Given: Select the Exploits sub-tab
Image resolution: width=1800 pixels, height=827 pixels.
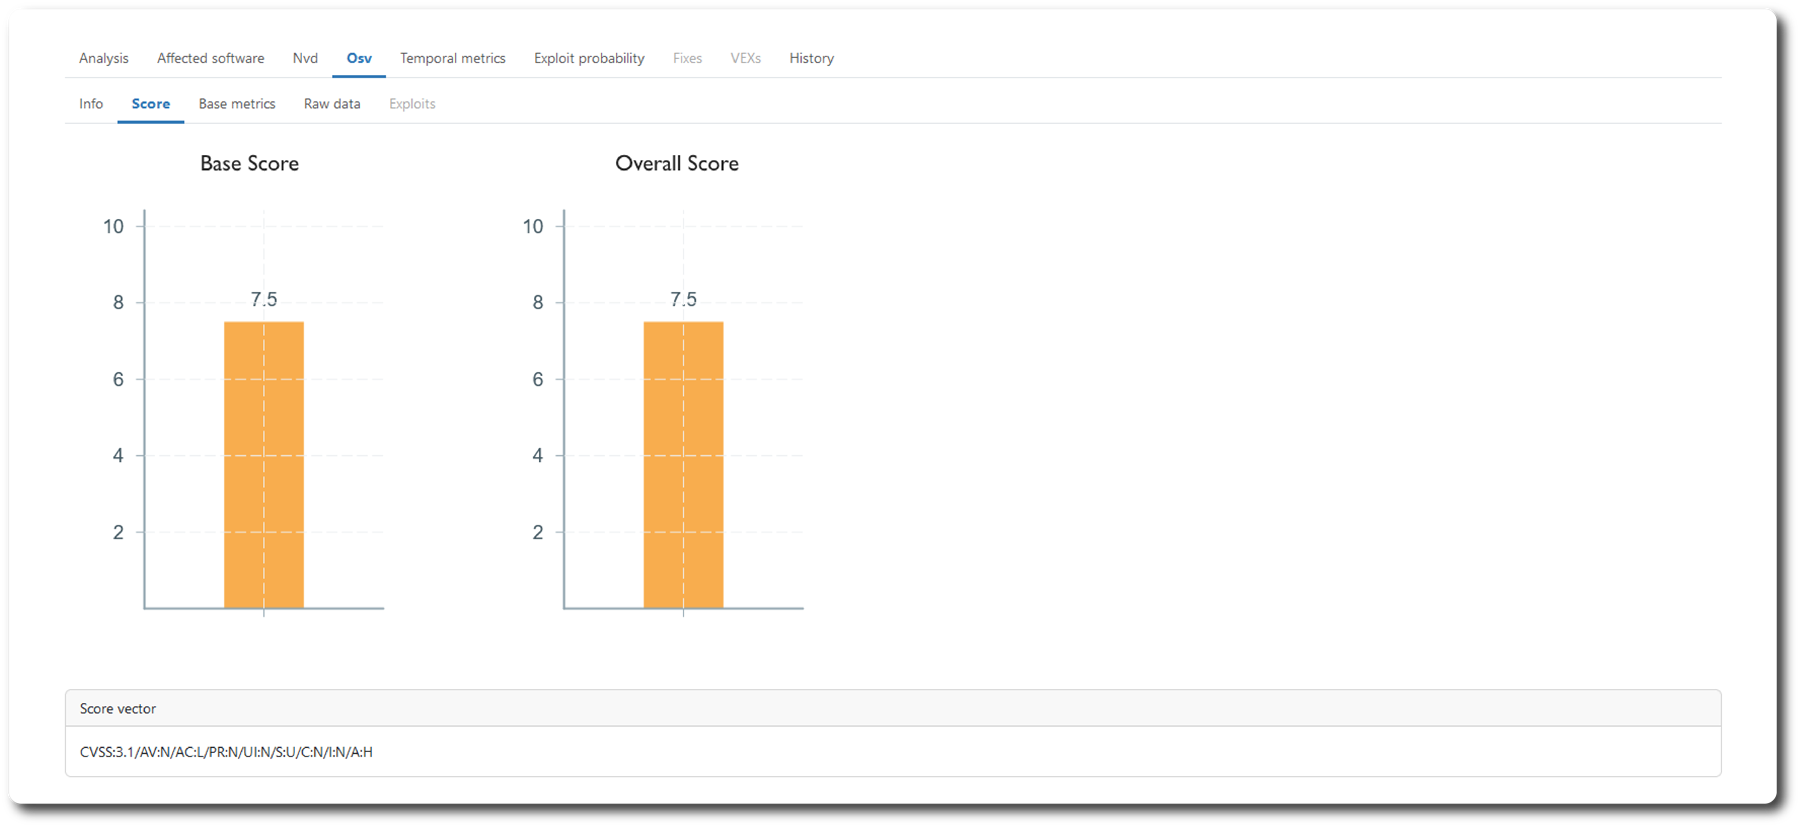Looking at the screenshot, I should [412, 104].
